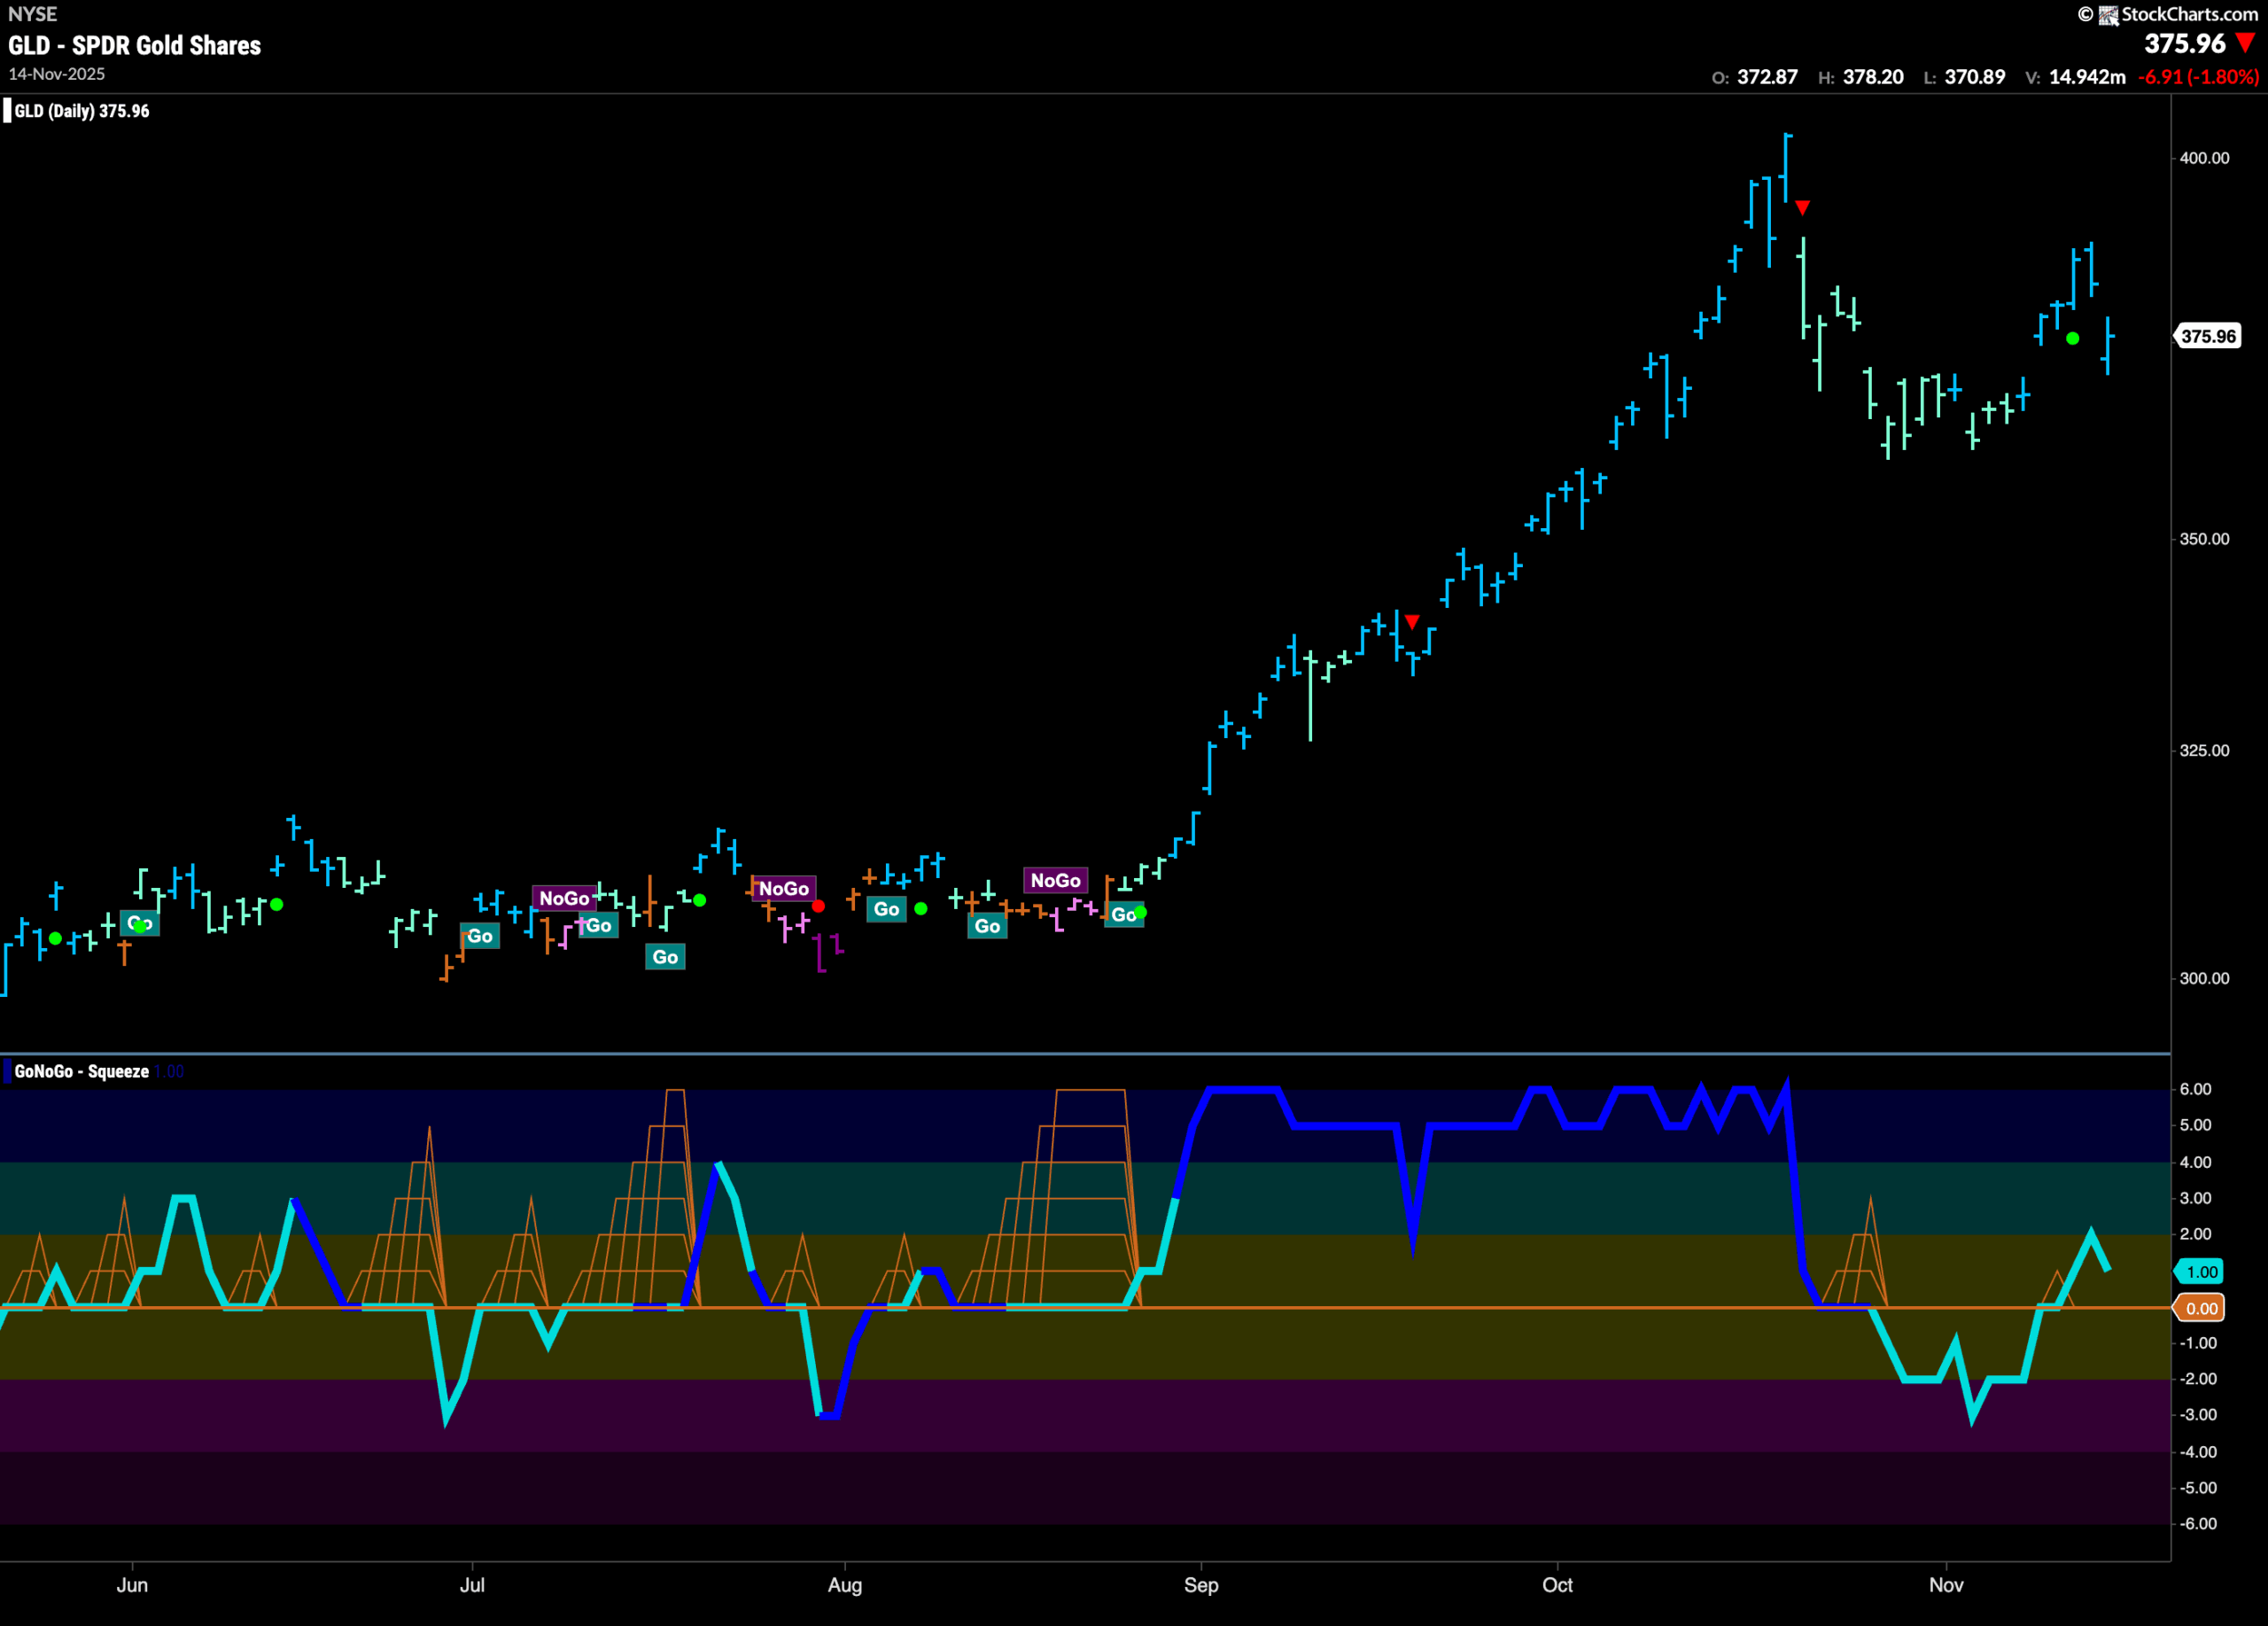Screen dimensions: 2268x1626
Task: Click the Nov month label
Action: [x=1946, y=1585]
